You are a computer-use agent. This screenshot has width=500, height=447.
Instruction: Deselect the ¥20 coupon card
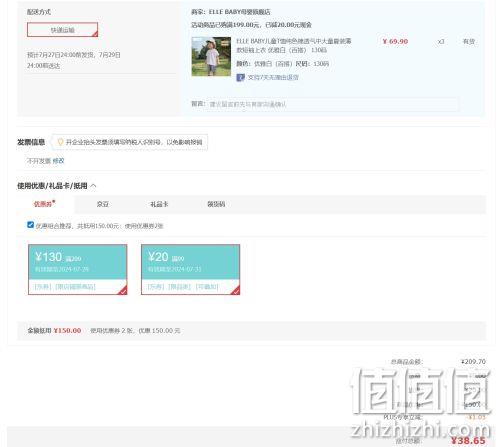(190, 269)
